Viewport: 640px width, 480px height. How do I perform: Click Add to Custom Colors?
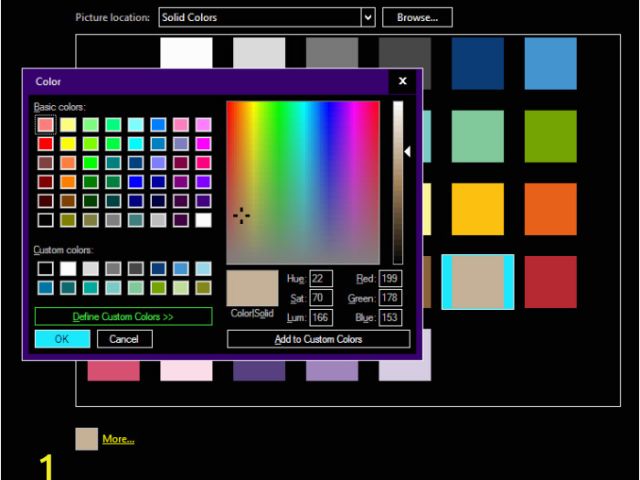(318, 339)
